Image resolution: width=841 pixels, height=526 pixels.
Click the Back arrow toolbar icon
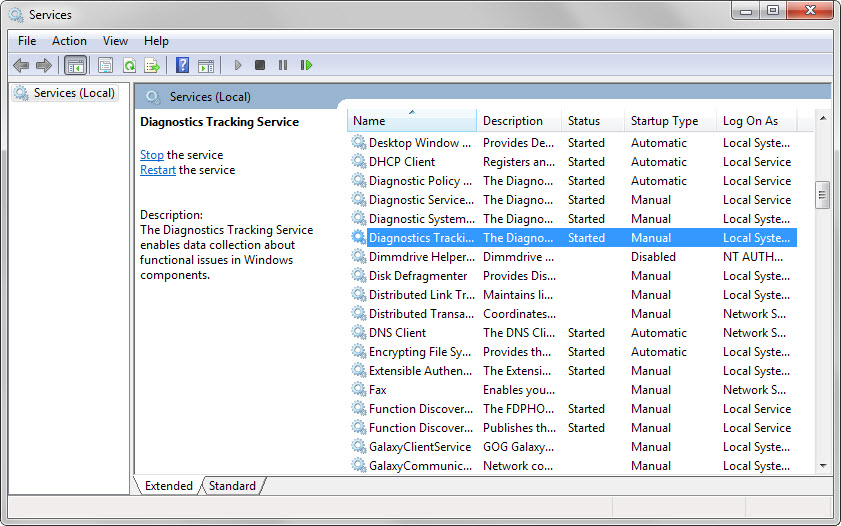click(x=21, y=65)
